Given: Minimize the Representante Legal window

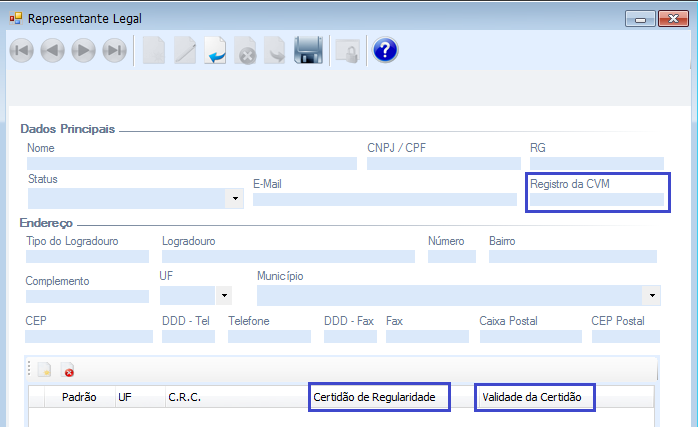Looking at the screenshot, I should [x=640, y=19].
